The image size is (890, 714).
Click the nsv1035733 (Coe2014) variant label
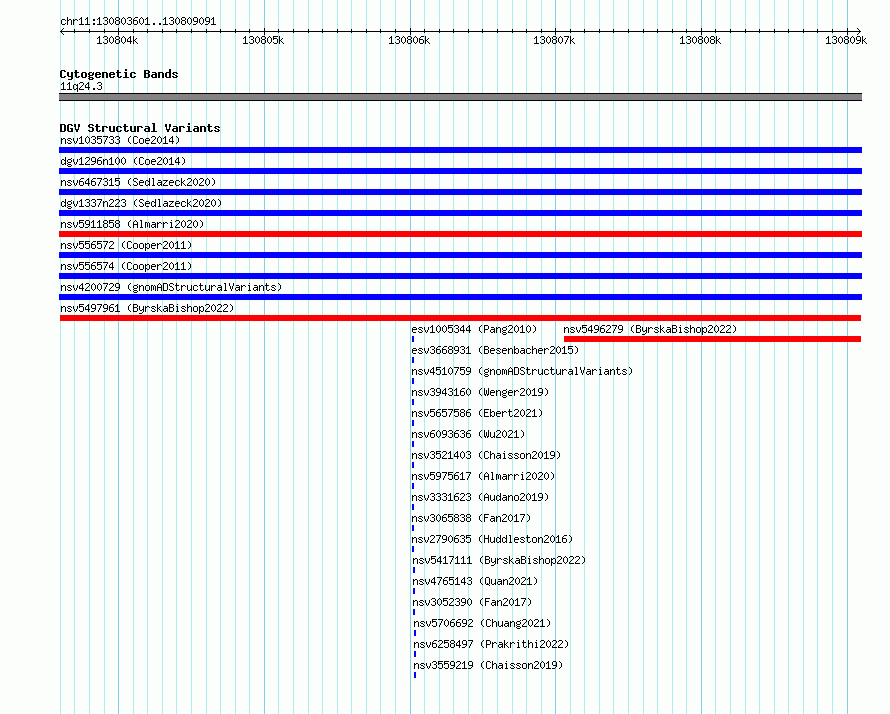[x=120, y=140]
